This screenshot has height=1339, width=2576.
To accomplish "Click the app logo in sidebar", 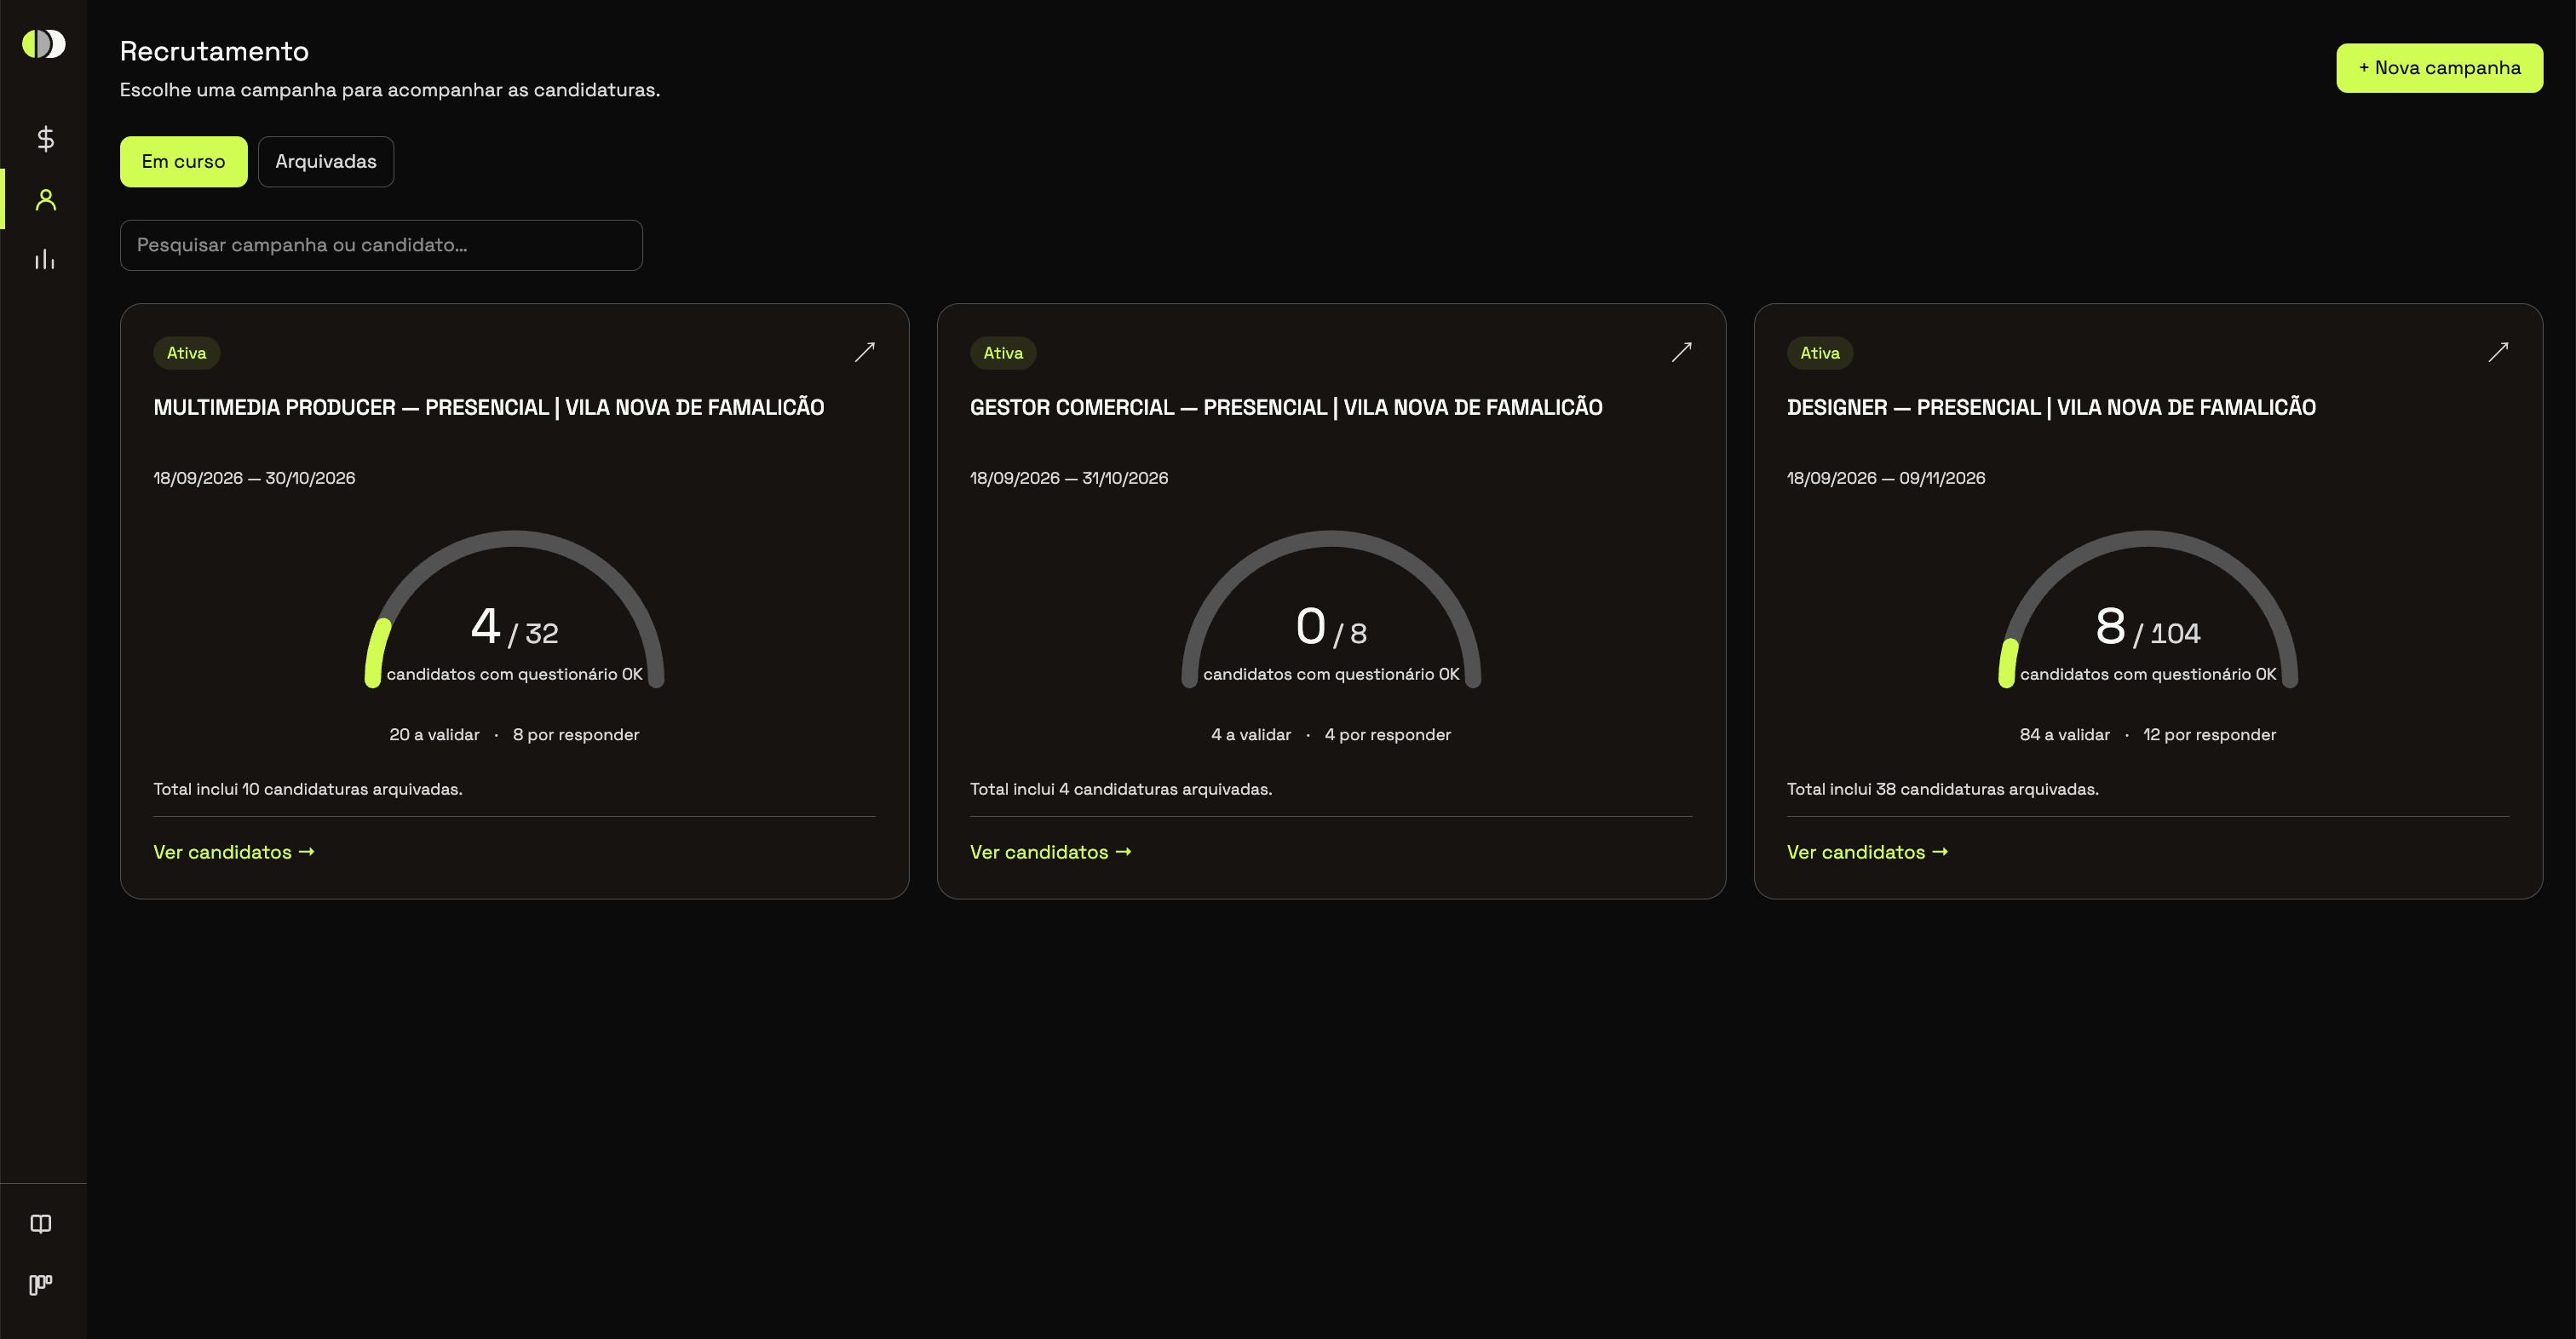I will pyautogui.click(x=44, y=44).
